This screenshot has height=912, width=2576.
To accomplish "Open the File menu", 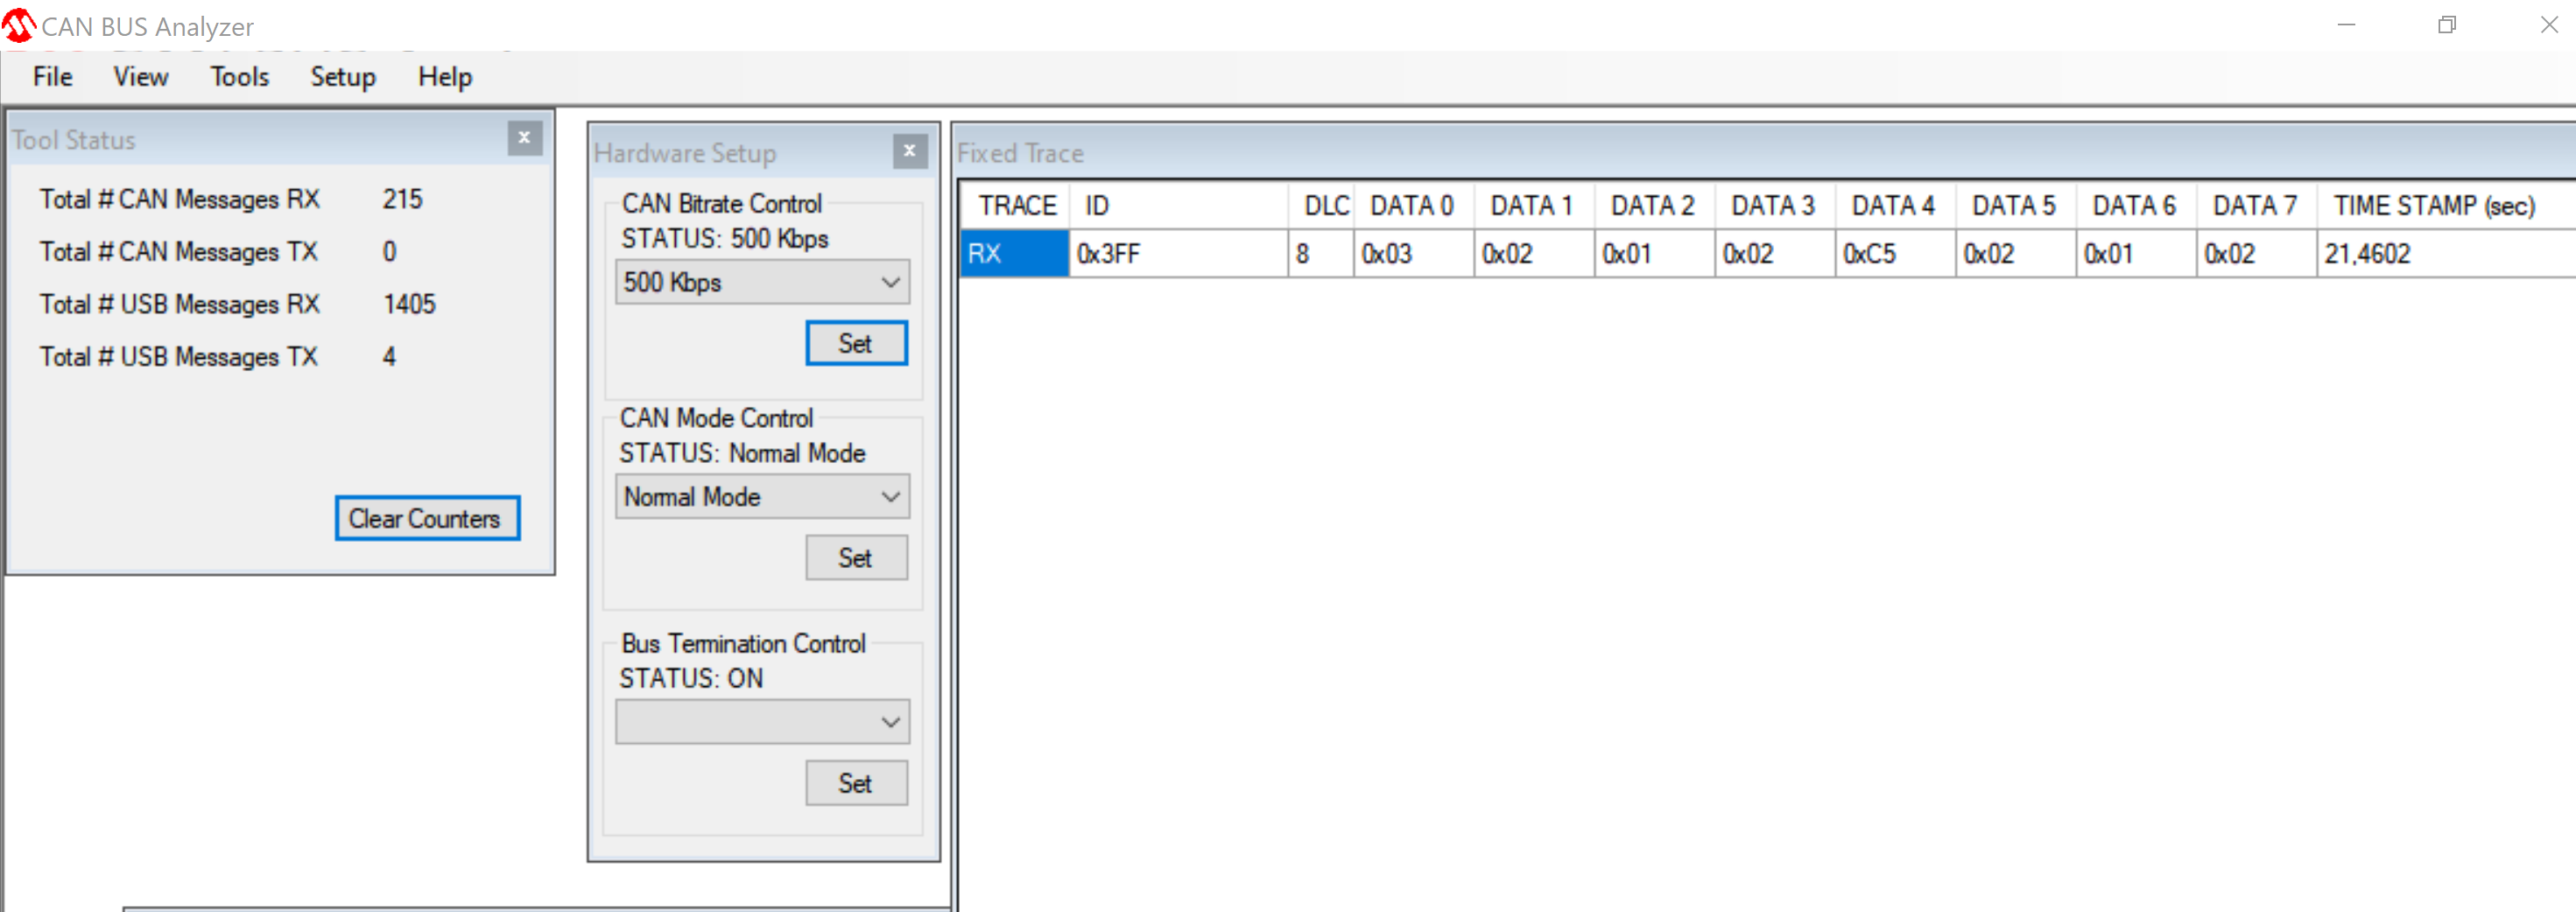I will [x=51, y=77].
